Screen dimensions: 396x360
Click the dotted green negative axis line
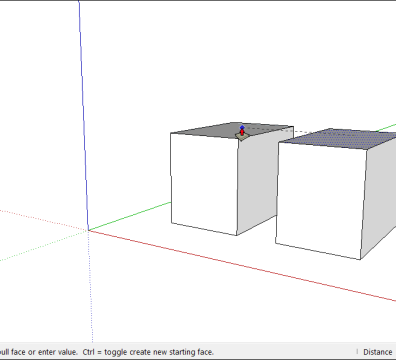pyautogui.click(x=43, y=246)
